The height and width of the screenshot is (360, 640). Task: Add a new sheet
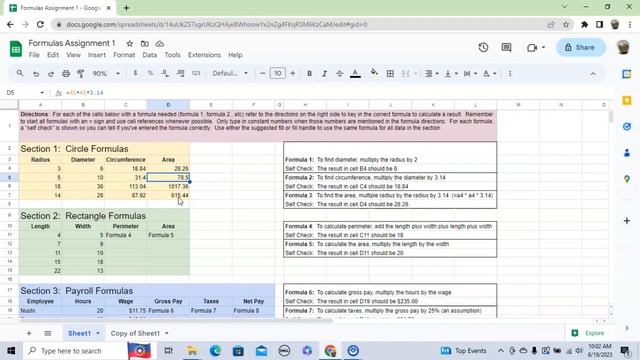[29, 333]
